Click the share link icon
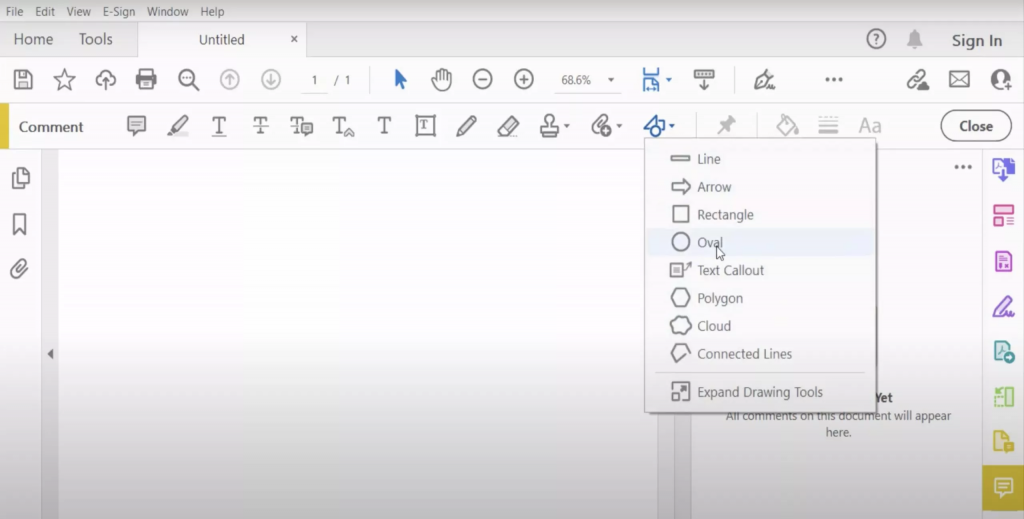Image resolution: width=1024 pixels, height=519 pixels. tap(918, 80)
